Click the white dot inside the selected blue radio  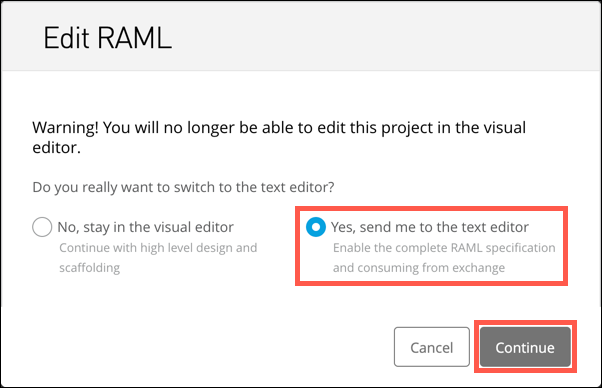coord(316,227)
